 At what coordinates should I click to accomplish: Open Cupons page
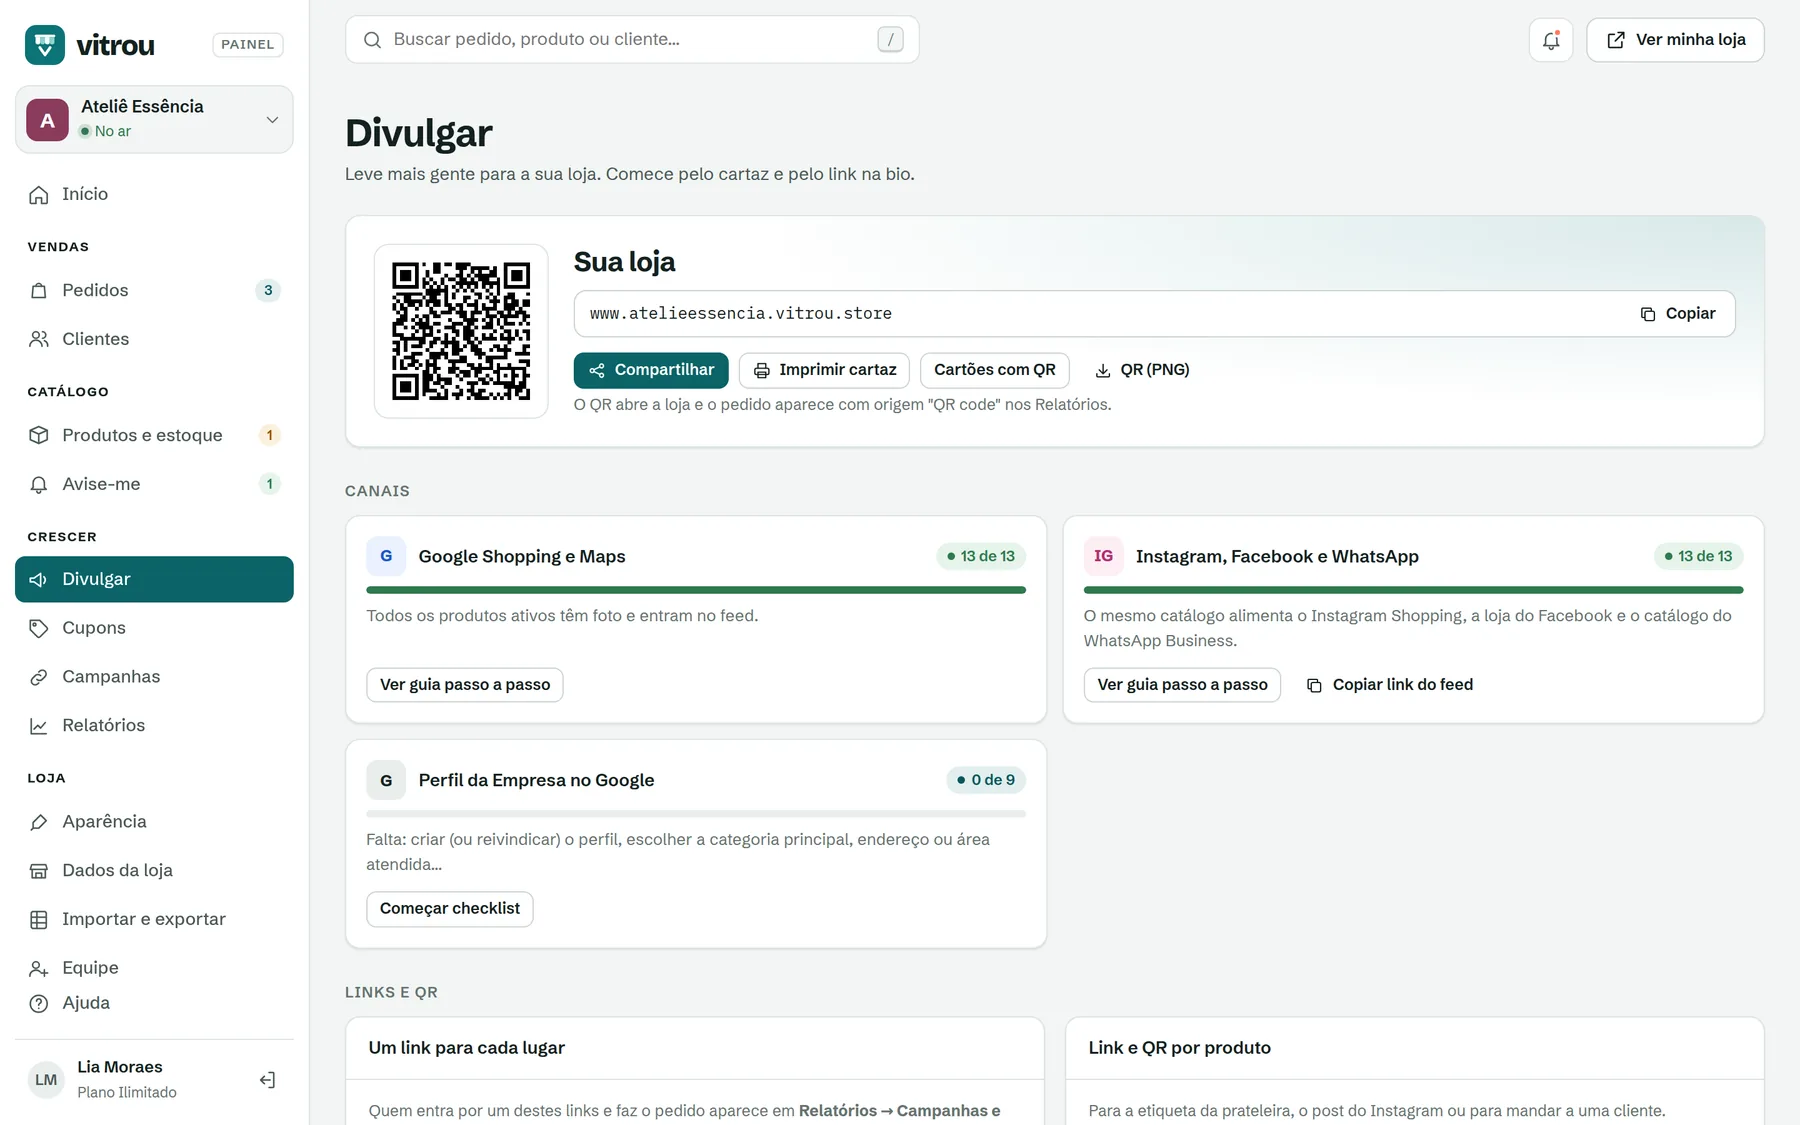click(154, 628)
